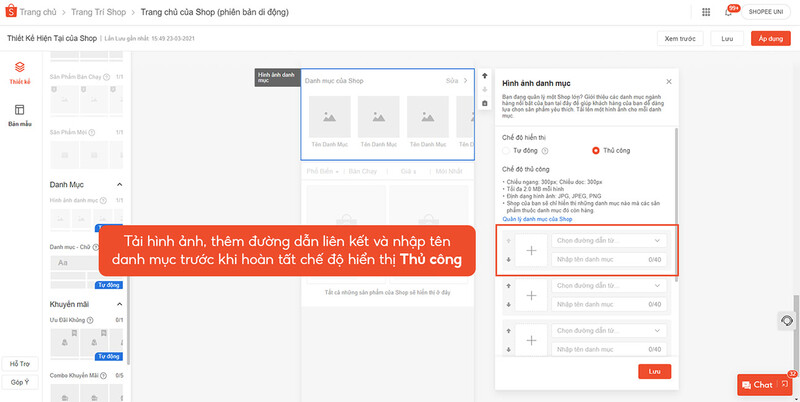Move component up with the arrow icon
800x402 pixels.
(485, 76)
